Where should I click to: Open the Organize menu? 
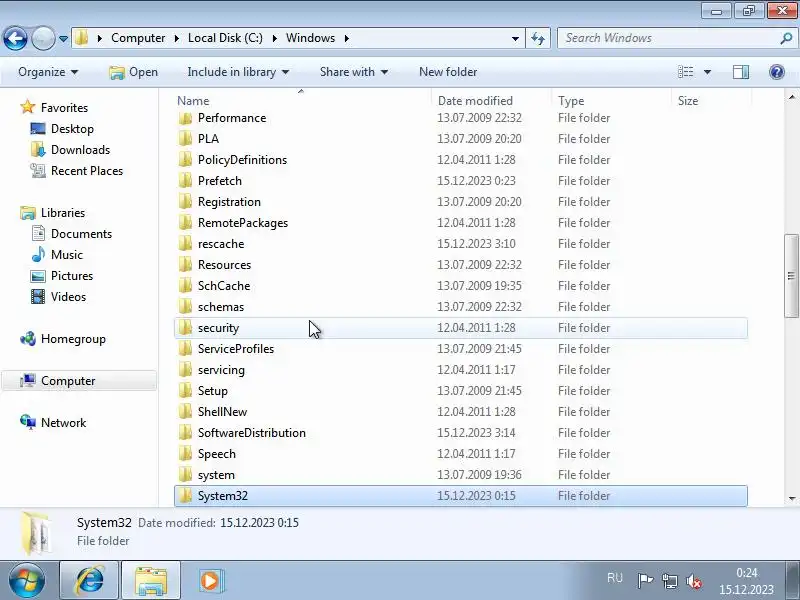click(x=48, y=72)
